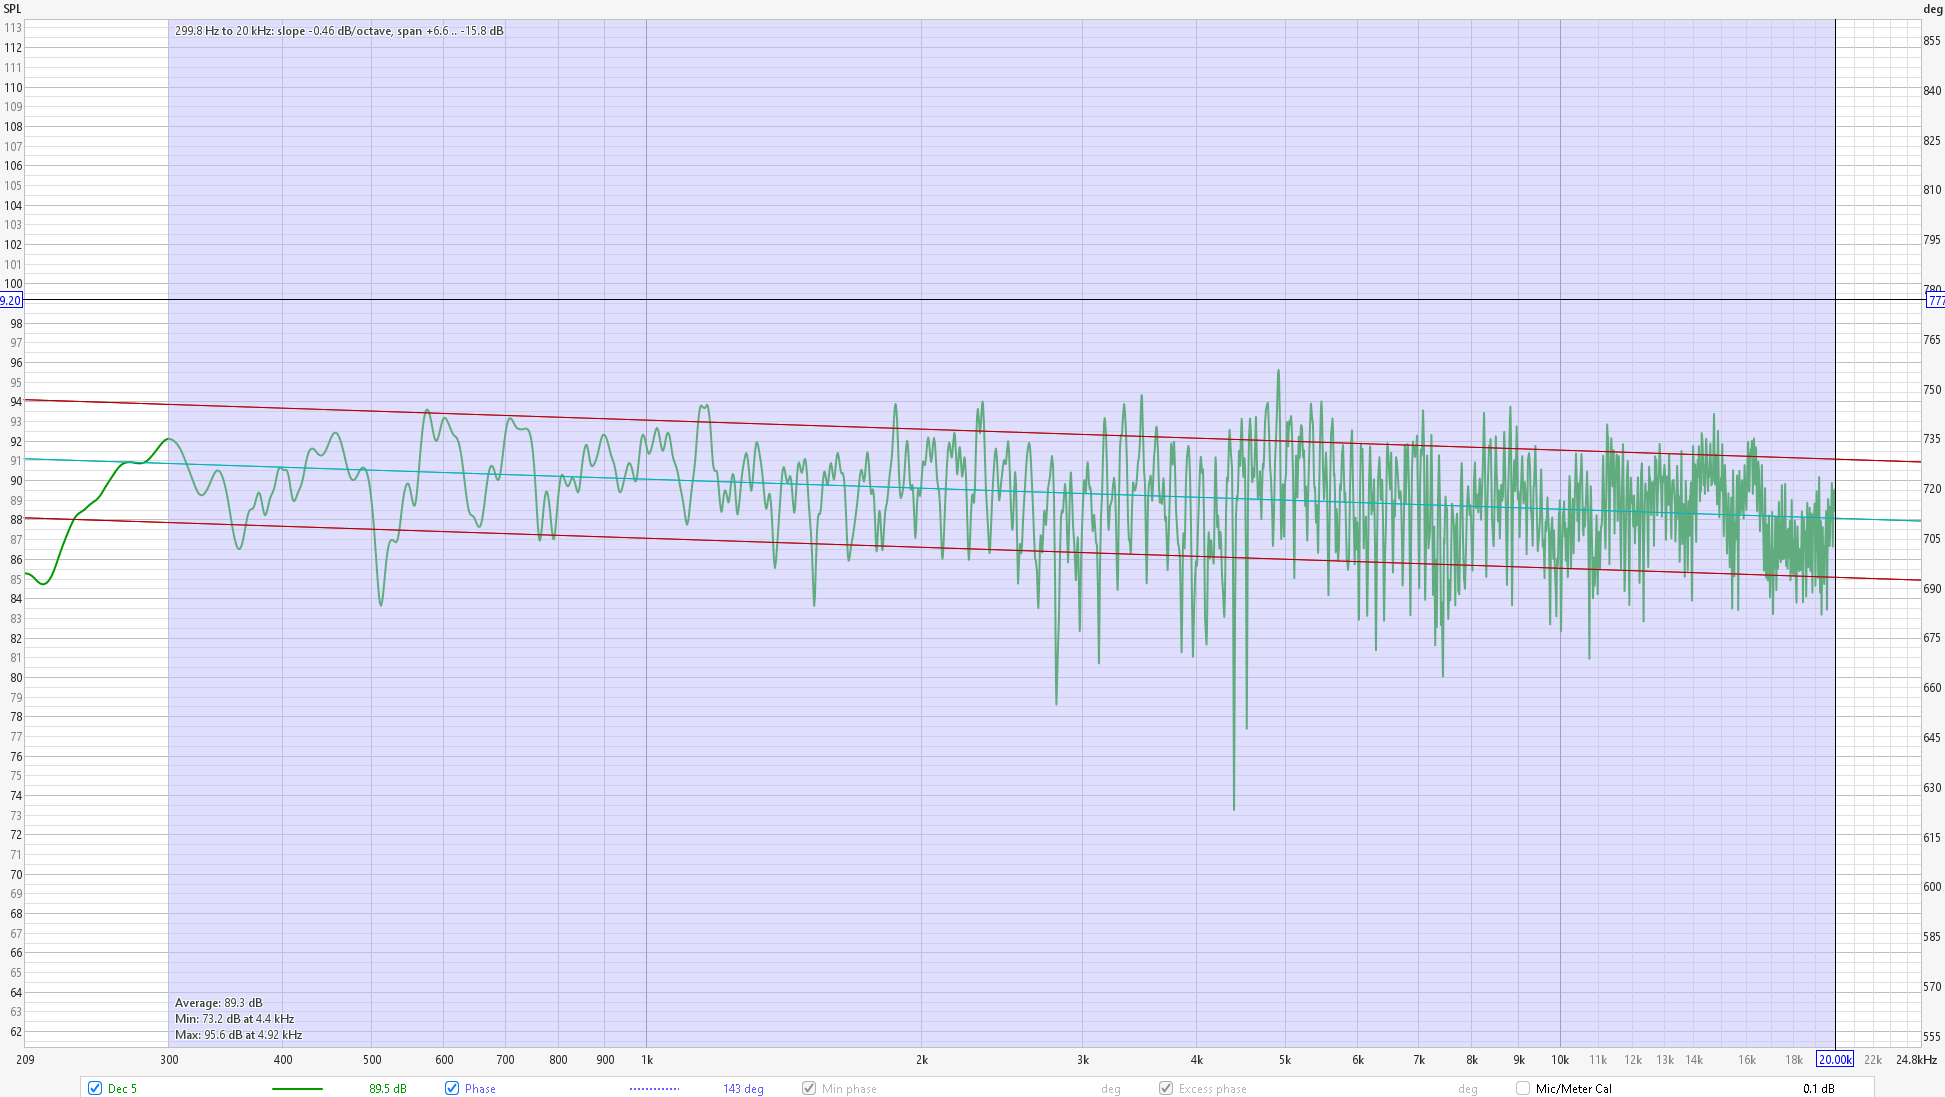Click the 113 SPL axis label
Viewport: 1945px width, 1097px height.
(13, 28)
